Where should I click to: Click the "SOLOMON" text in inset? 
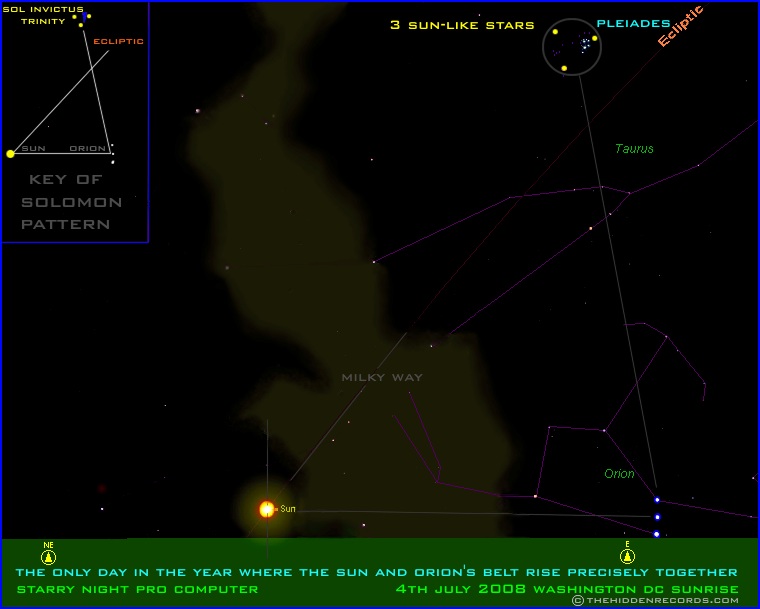tap(71, 202)
